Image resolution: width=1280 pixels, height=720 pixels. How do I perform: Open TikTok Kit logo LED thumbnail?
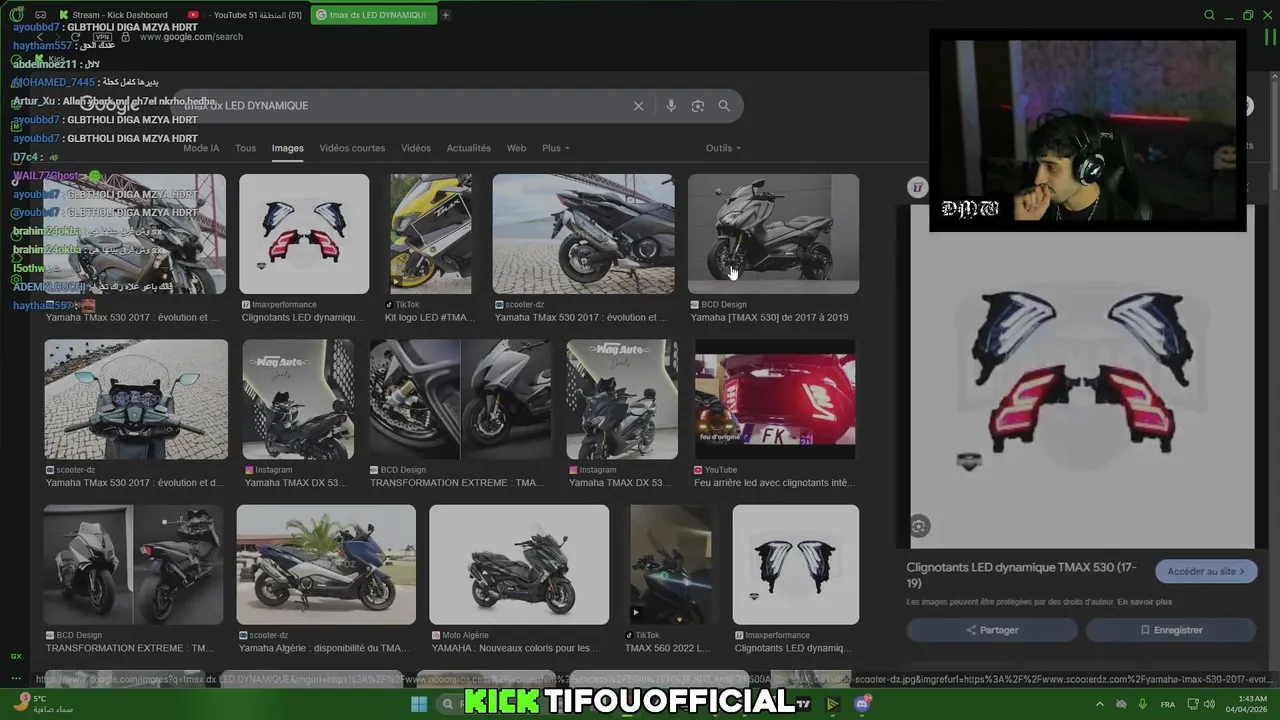pyautogui.click(x=430, y=234)
